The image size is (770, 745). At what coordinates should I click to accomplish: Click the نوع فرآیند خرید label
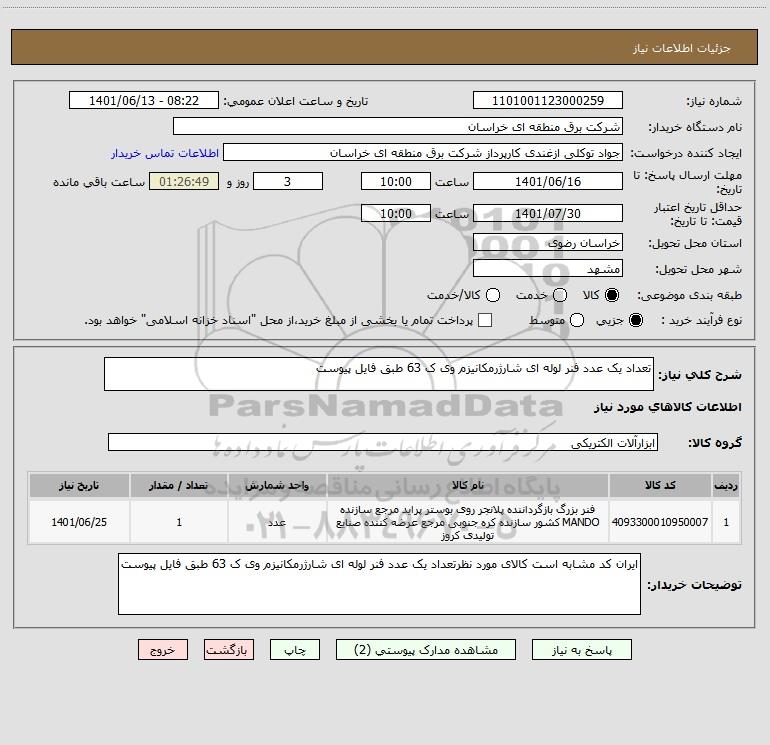701,320
